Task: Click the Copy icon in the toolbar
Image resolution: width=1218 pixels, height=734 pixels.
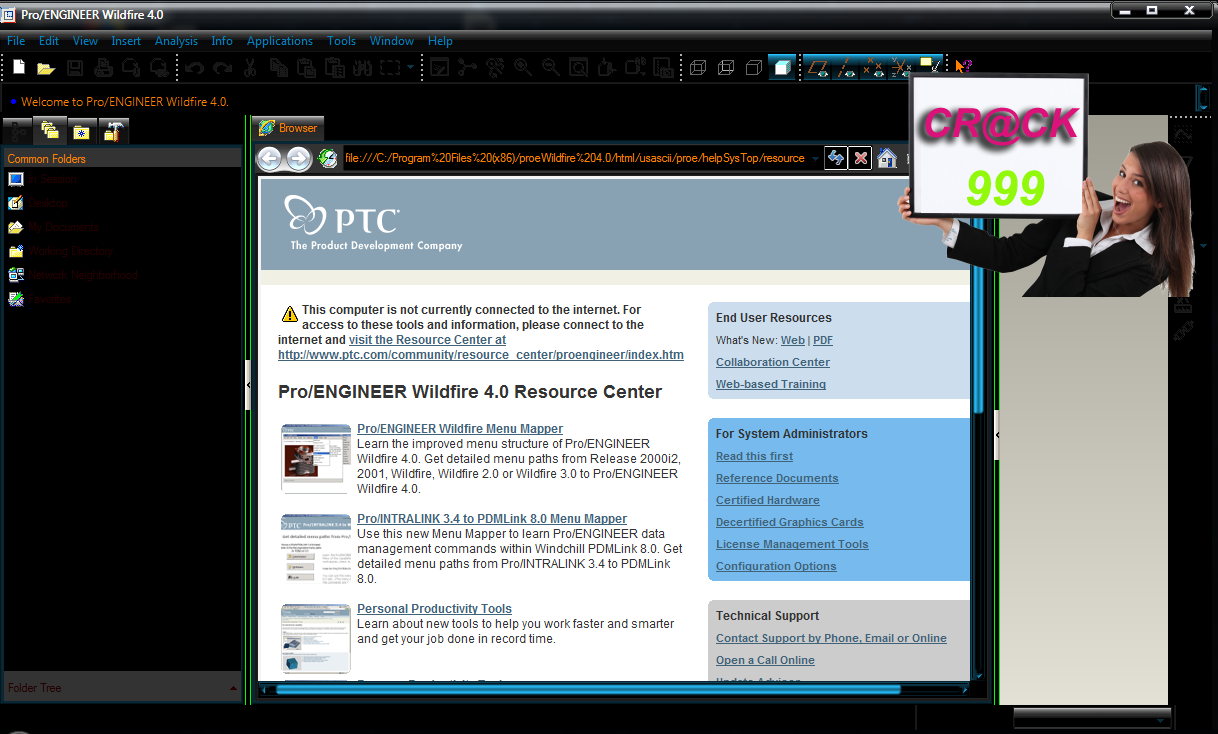Action: pos(279,68)
